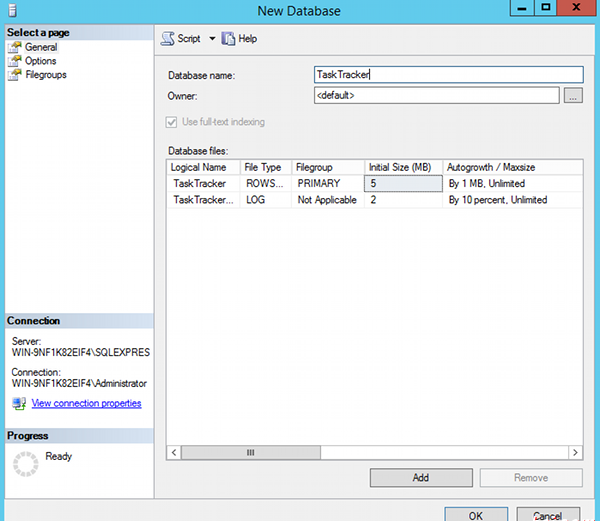Click the Filegroup column header
The height and width of the screenshot is (521, 600).
pos(328,167)
